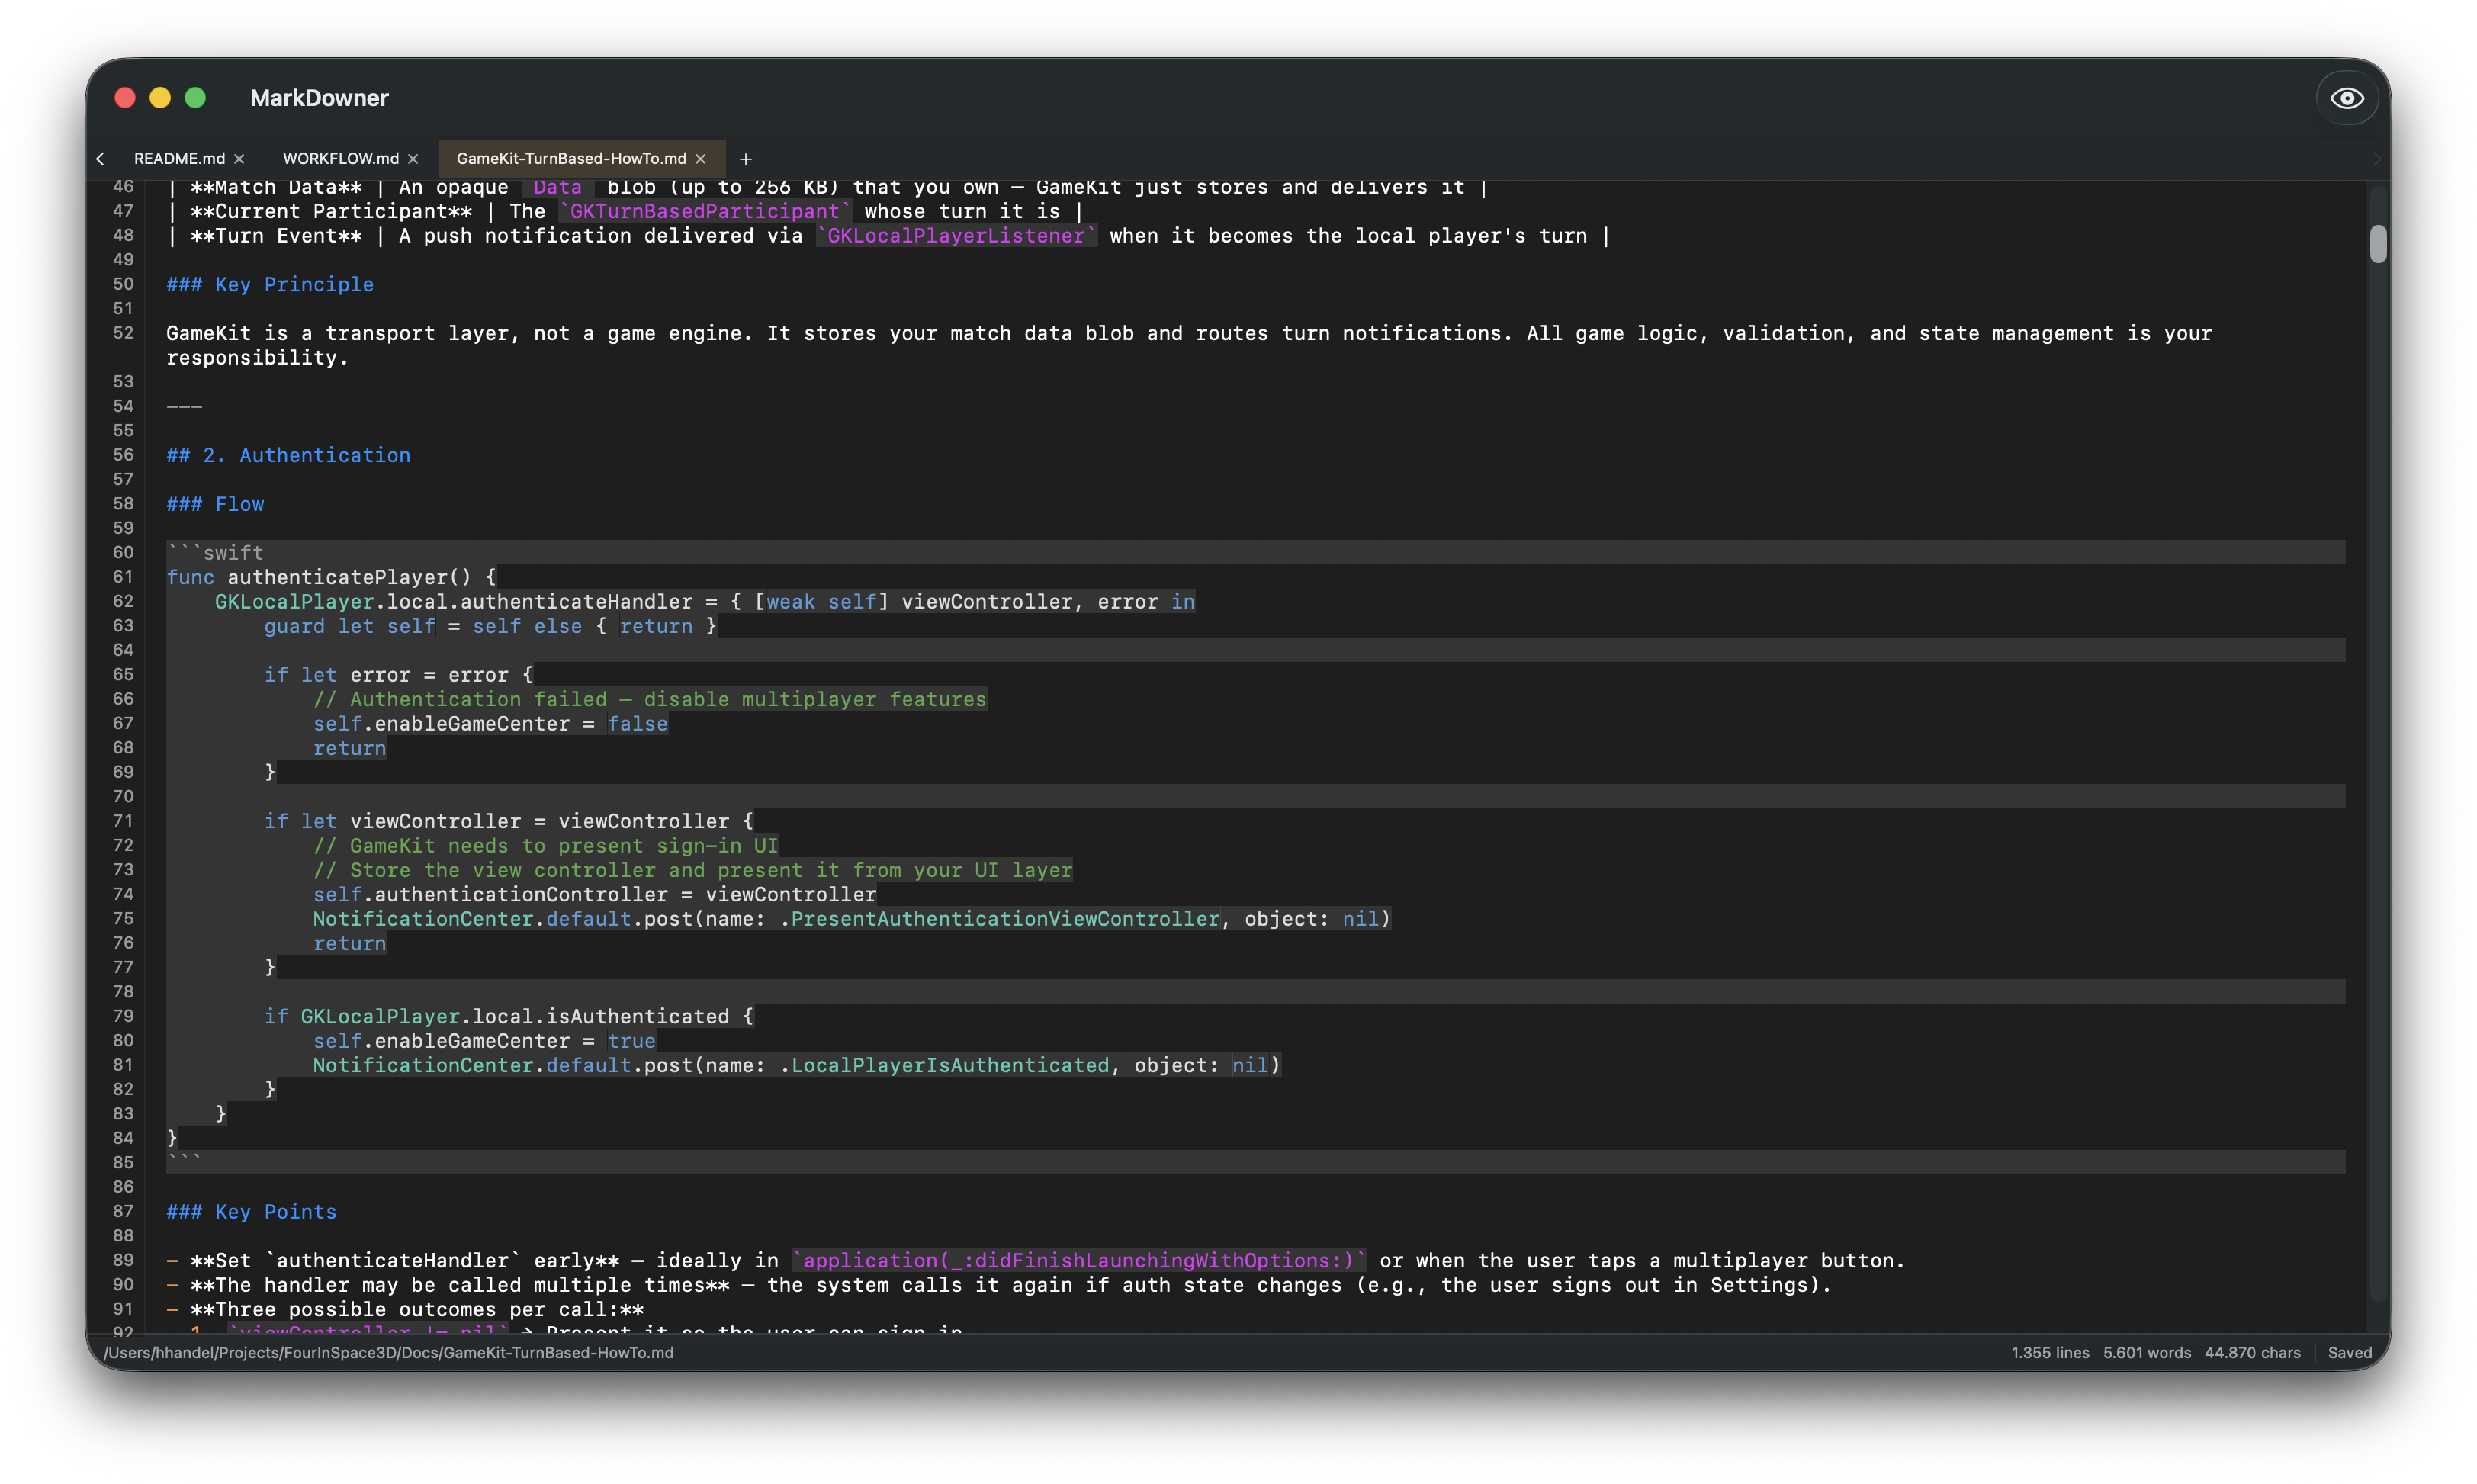Click the "GameKit is a transport layer" paragraph

tap(1189, 345)
